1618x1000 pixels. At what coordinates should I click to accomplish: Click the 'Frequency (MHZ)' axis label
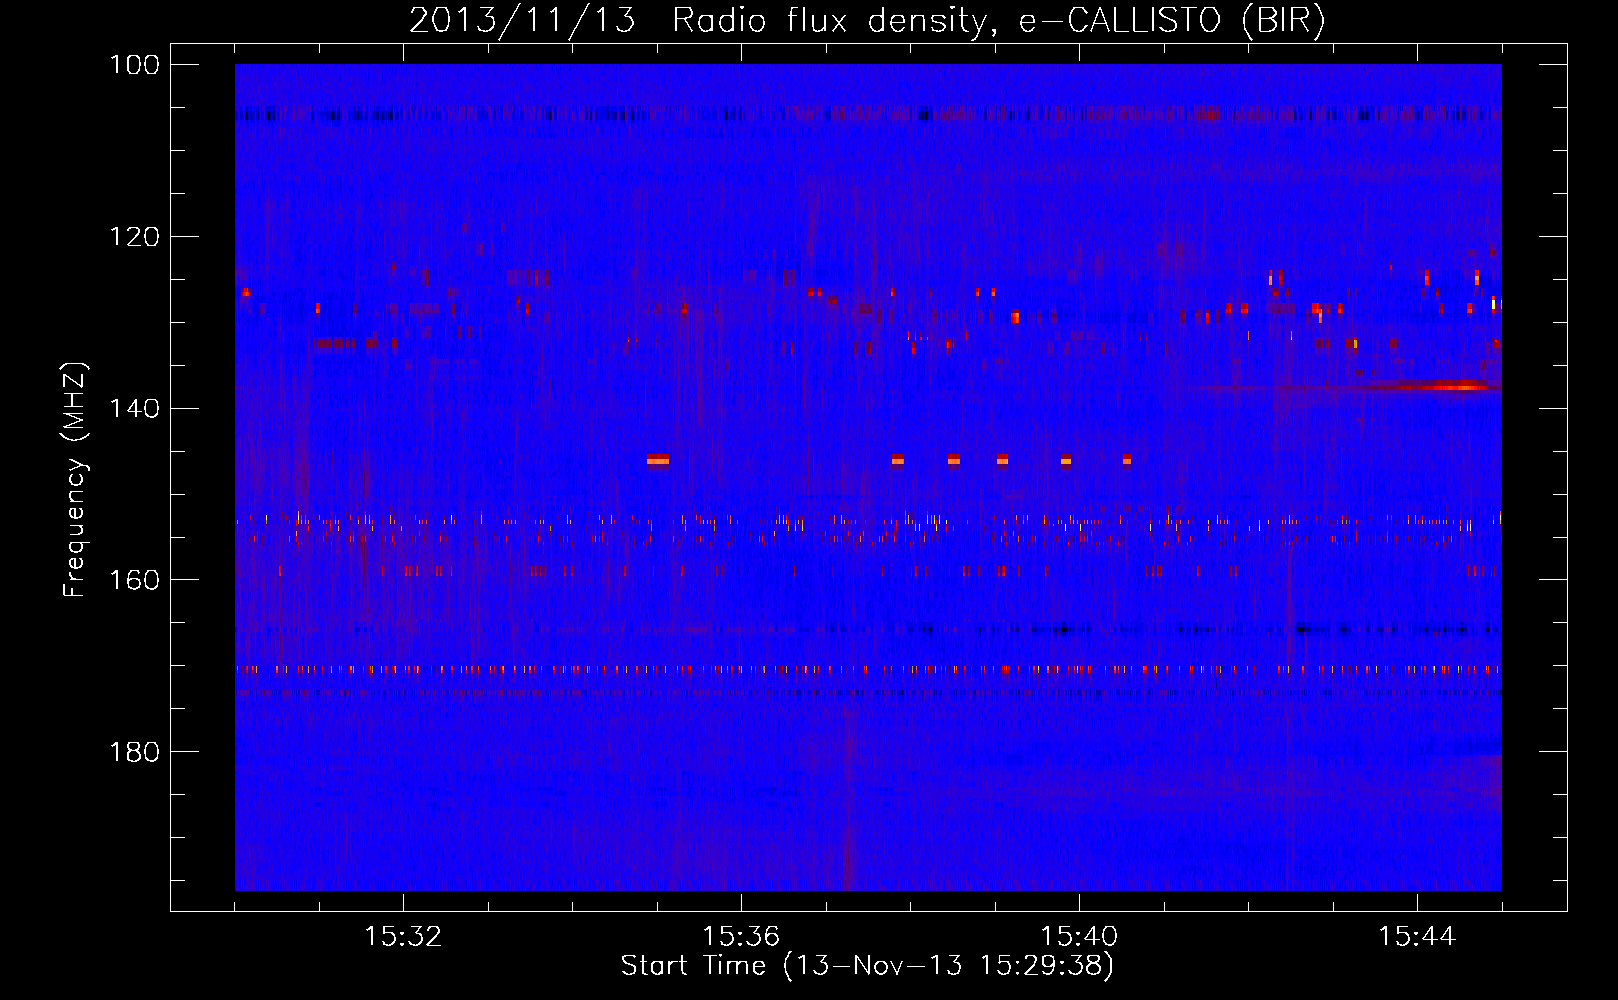pyautogui.click(x=75, y=481)
